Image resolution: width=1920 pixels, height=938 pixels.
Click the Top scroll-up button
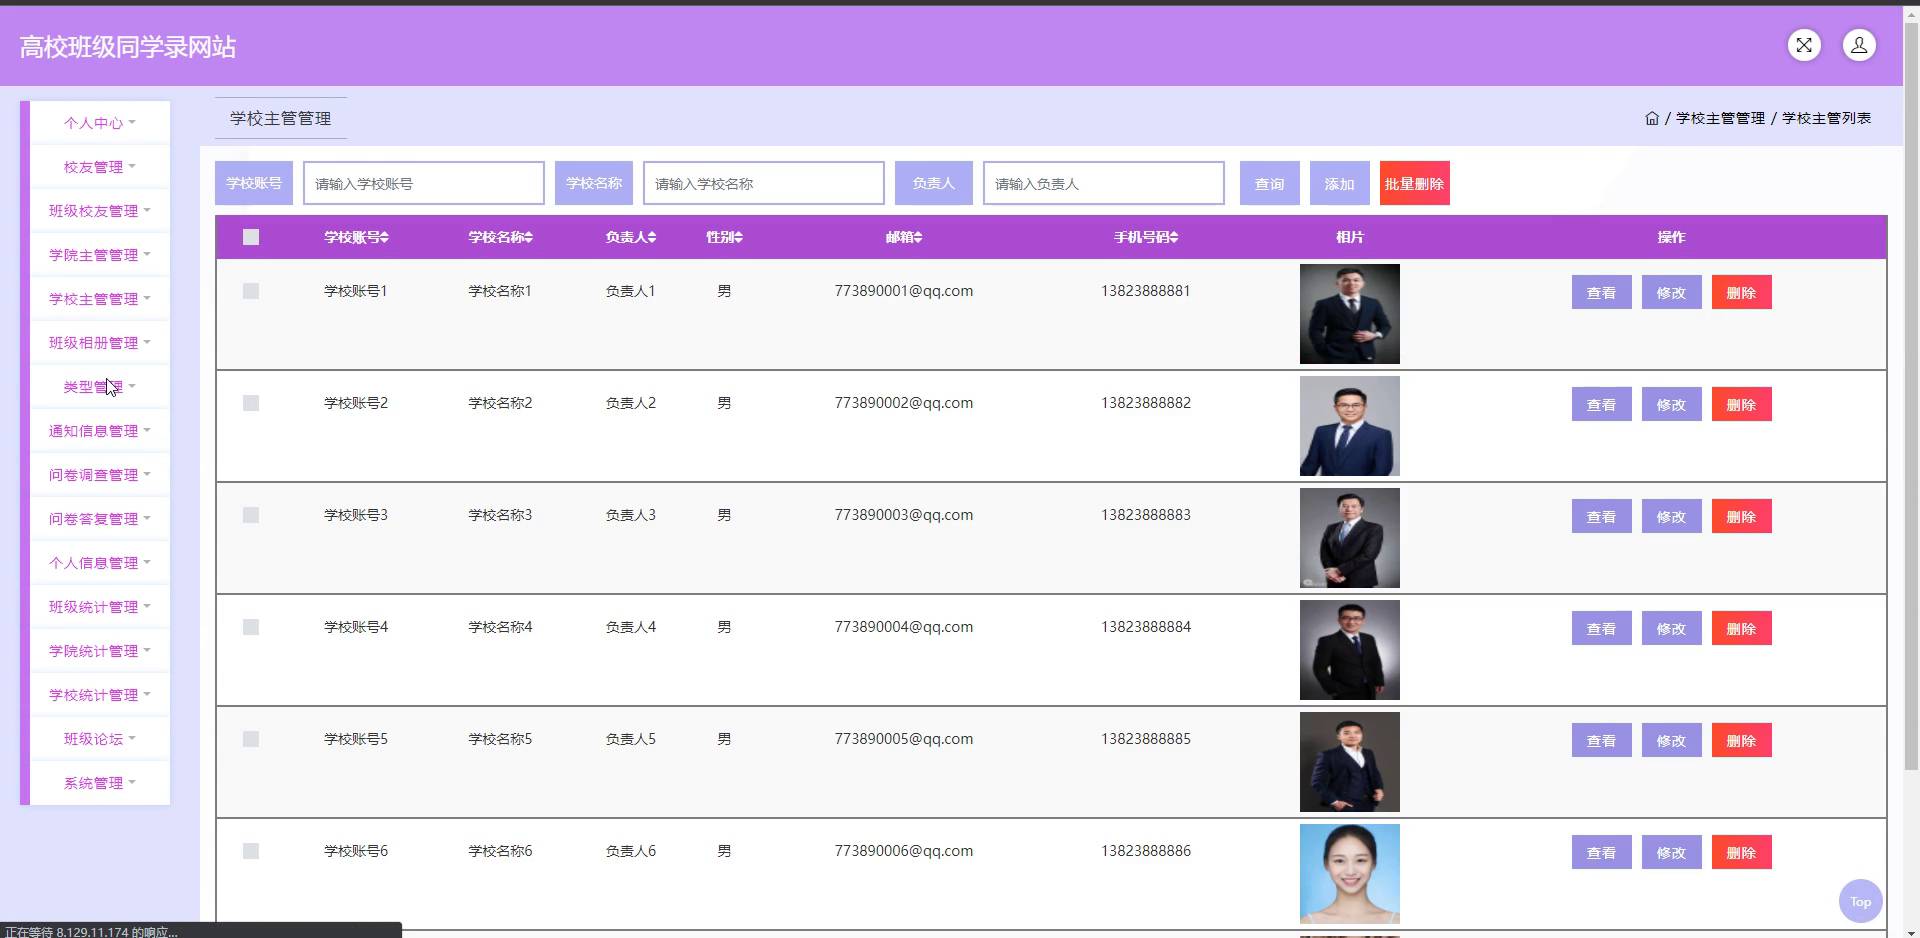pyautogui.click(x=1860, y=901)
